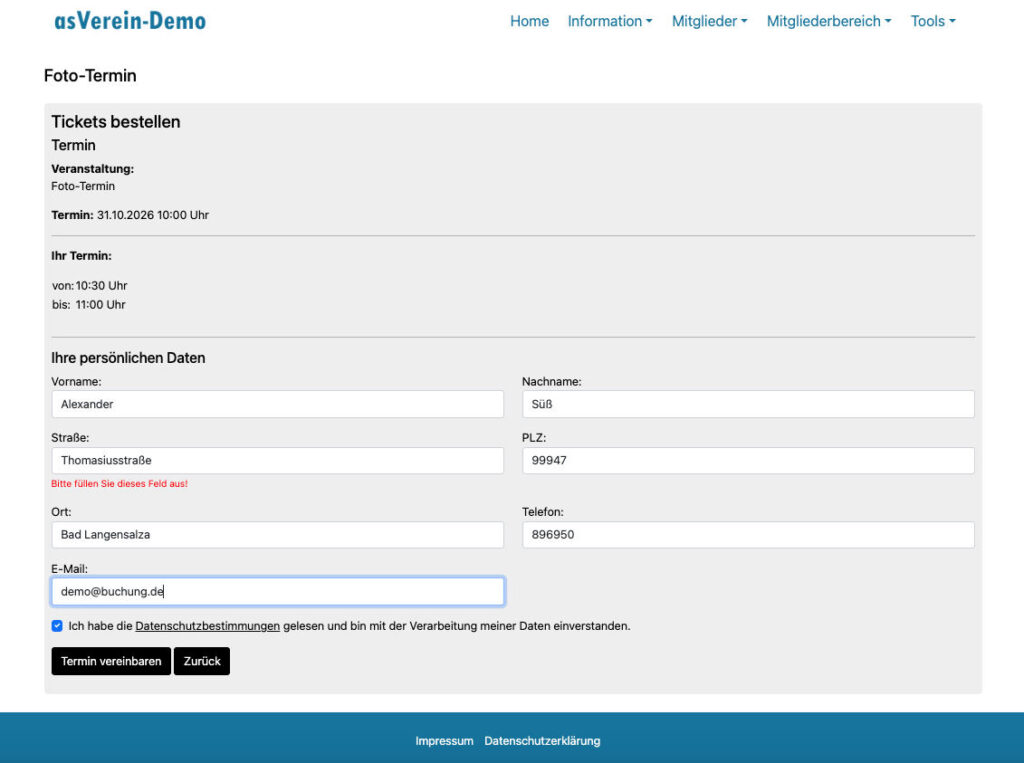
Task: Click into the Vorname field
Action: point(277,404)
